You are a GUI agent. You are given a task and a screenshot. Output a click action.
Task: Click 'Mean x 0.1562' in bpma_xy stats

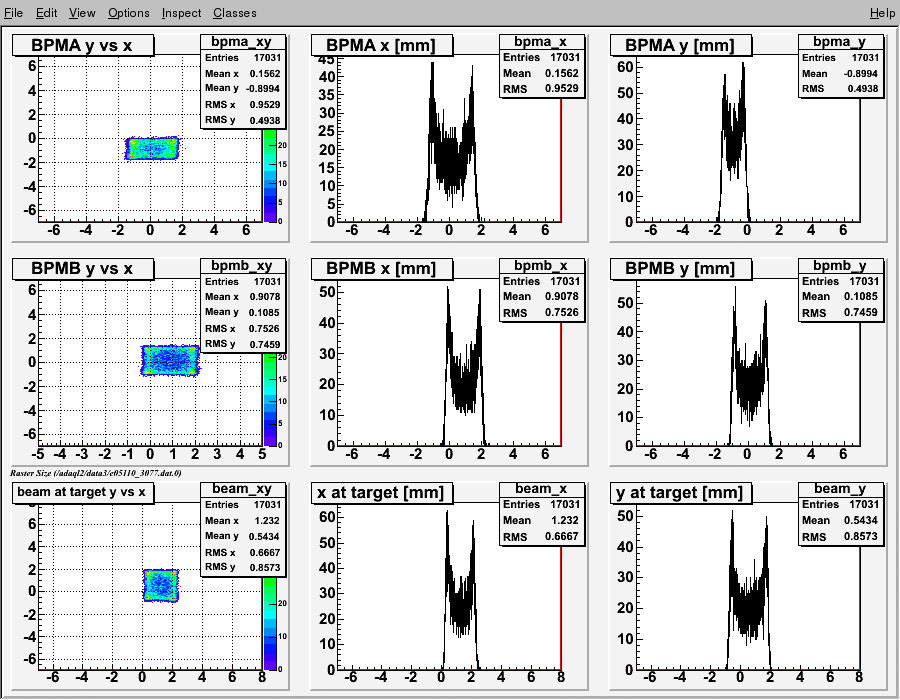pyautogui.click(x=242, y=73)
